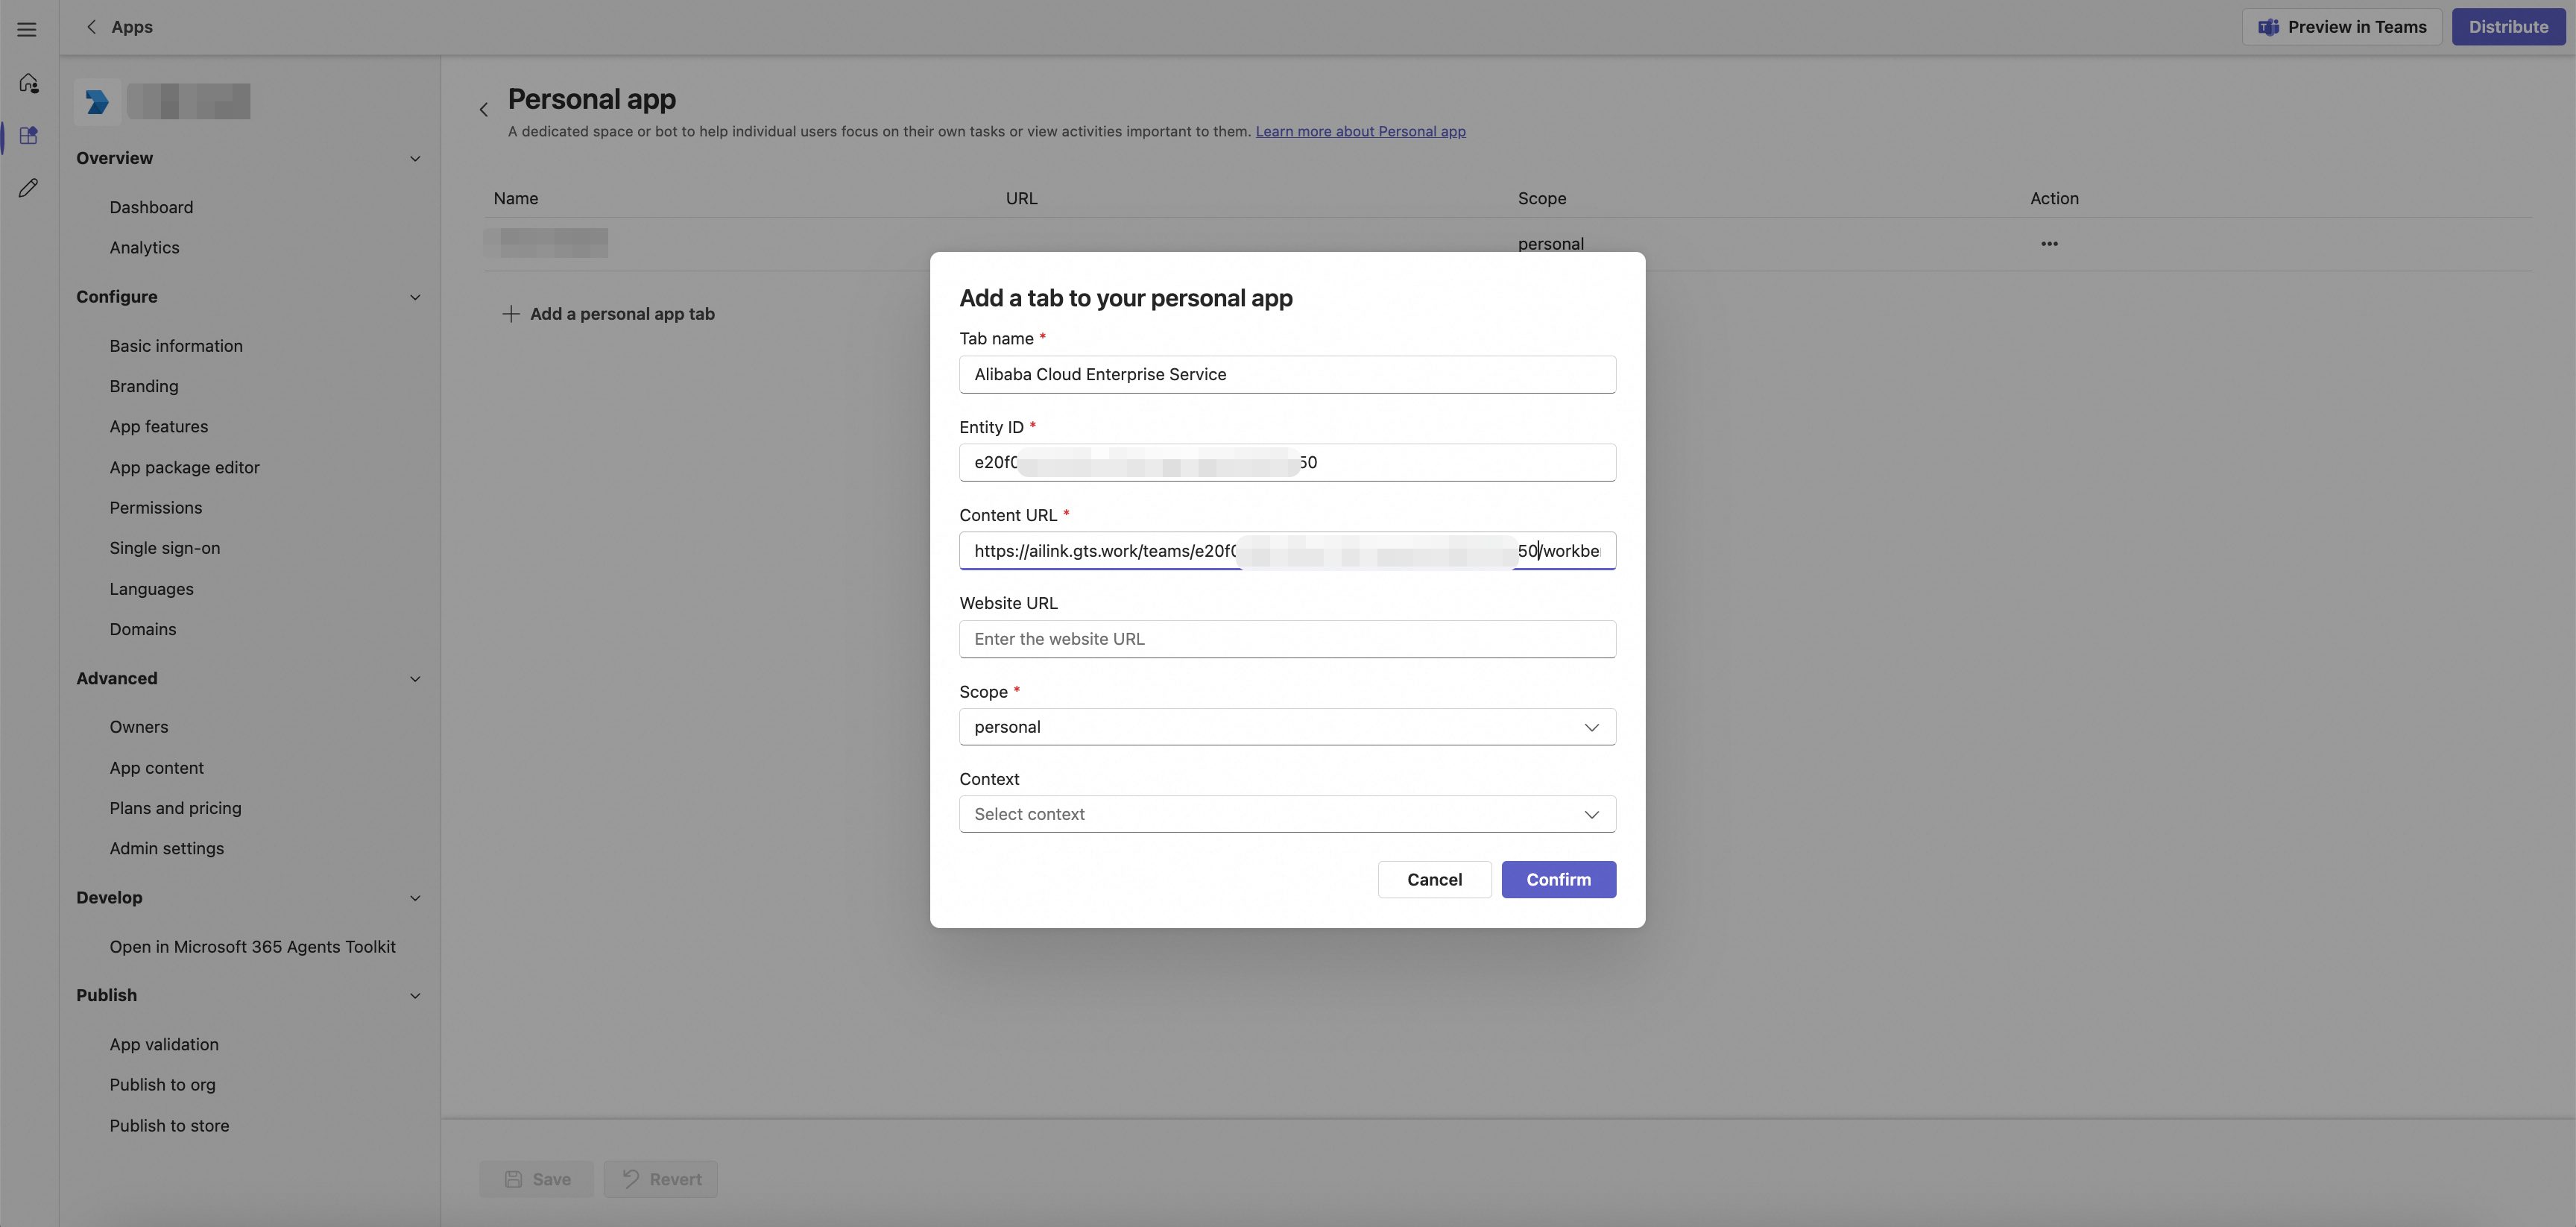2576x1227 pixels.
Task: Click the Home icon in left rail
Action: click(28, 83)
